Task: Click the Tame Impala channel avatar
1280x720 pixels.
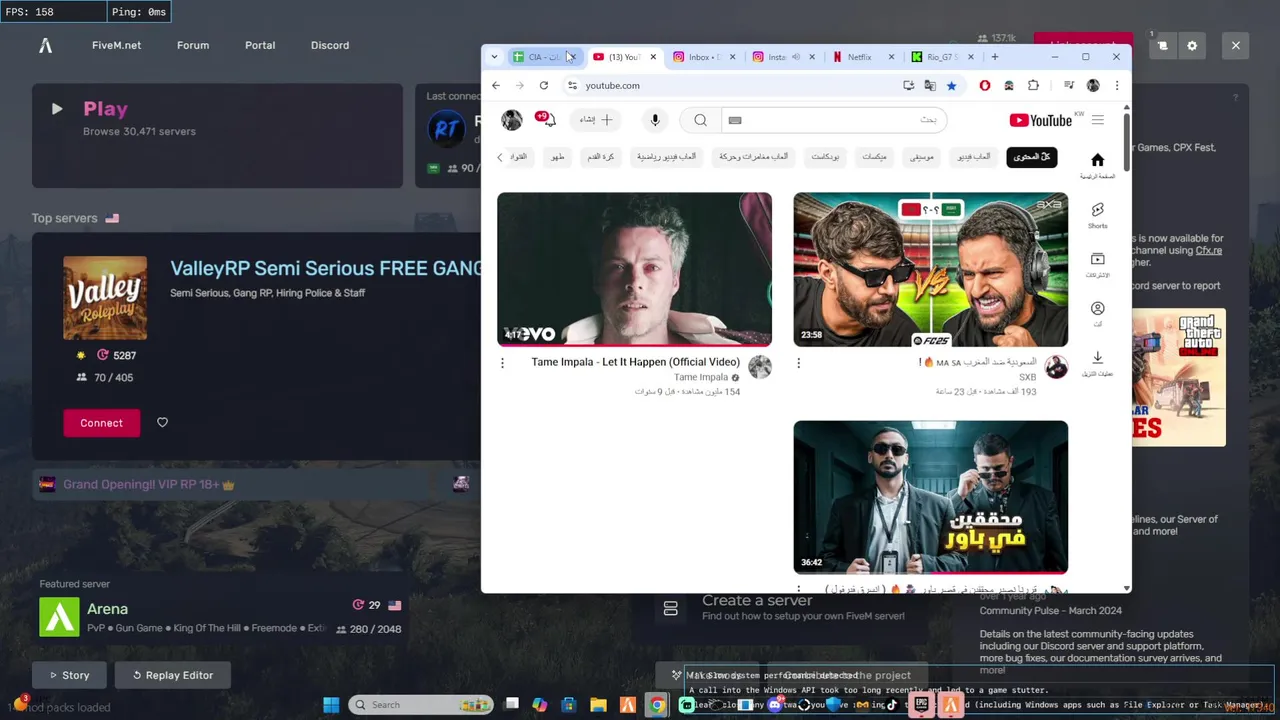Action: pos(760,367)
